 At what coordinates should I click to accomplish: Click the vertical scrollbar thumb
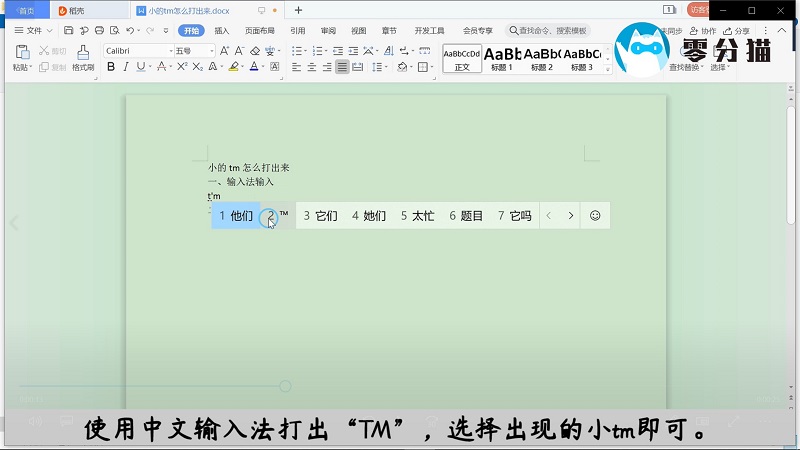point(790,164)
